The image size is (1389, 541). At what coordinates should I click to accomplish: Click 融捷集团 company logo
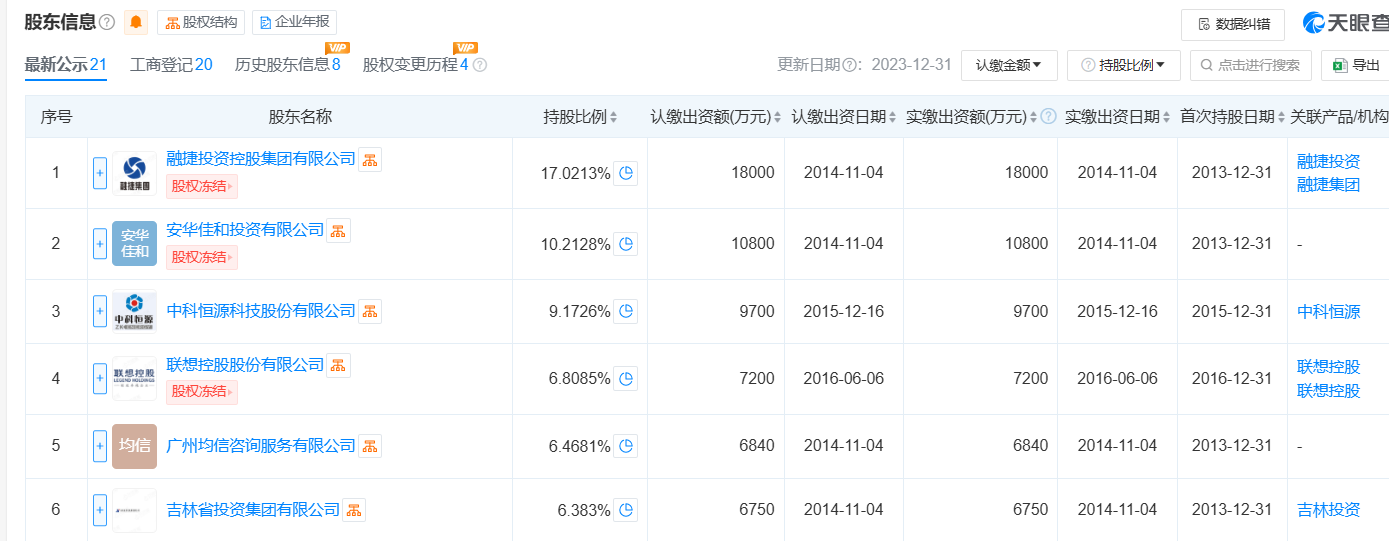coord(134,173)
